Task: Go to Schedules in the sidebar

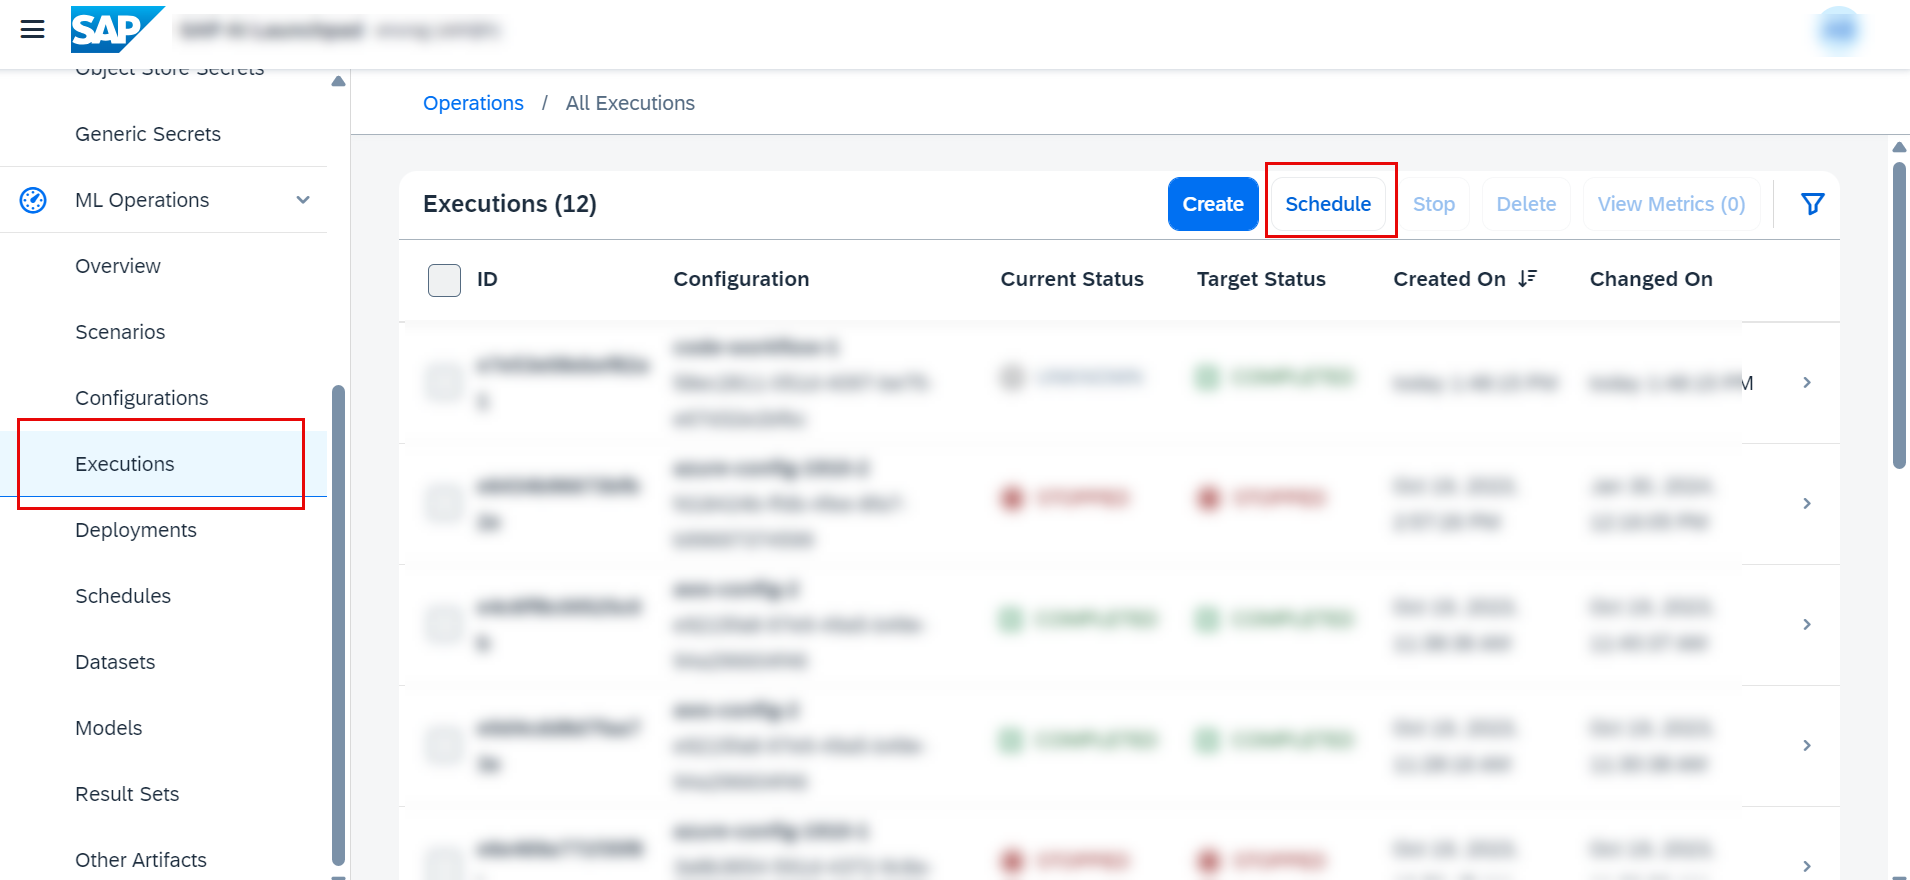Action: tap(123, 596)
